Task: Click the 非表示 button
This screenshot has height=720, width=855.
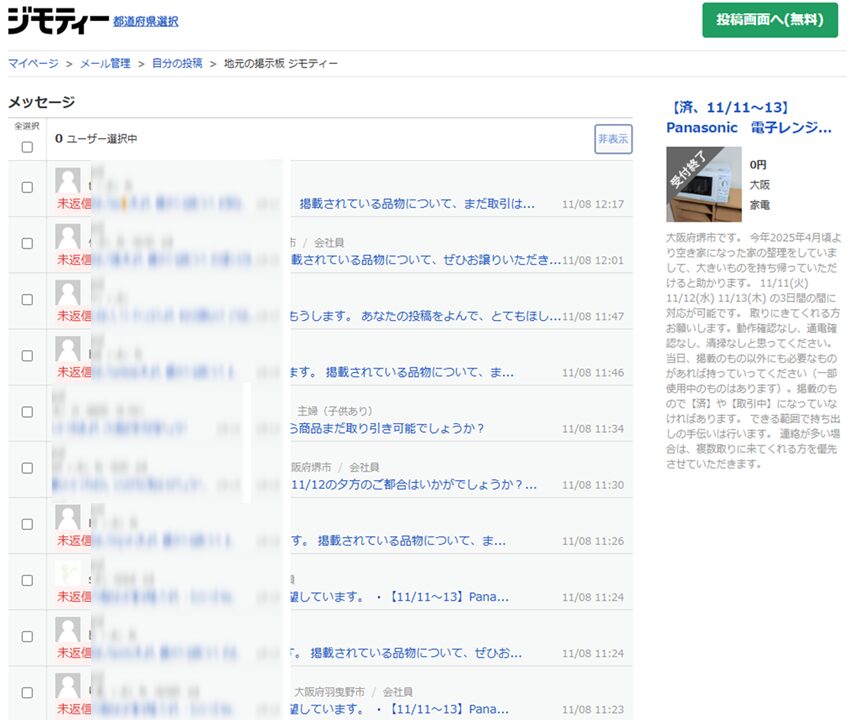Action: click(x=613, y=139)
